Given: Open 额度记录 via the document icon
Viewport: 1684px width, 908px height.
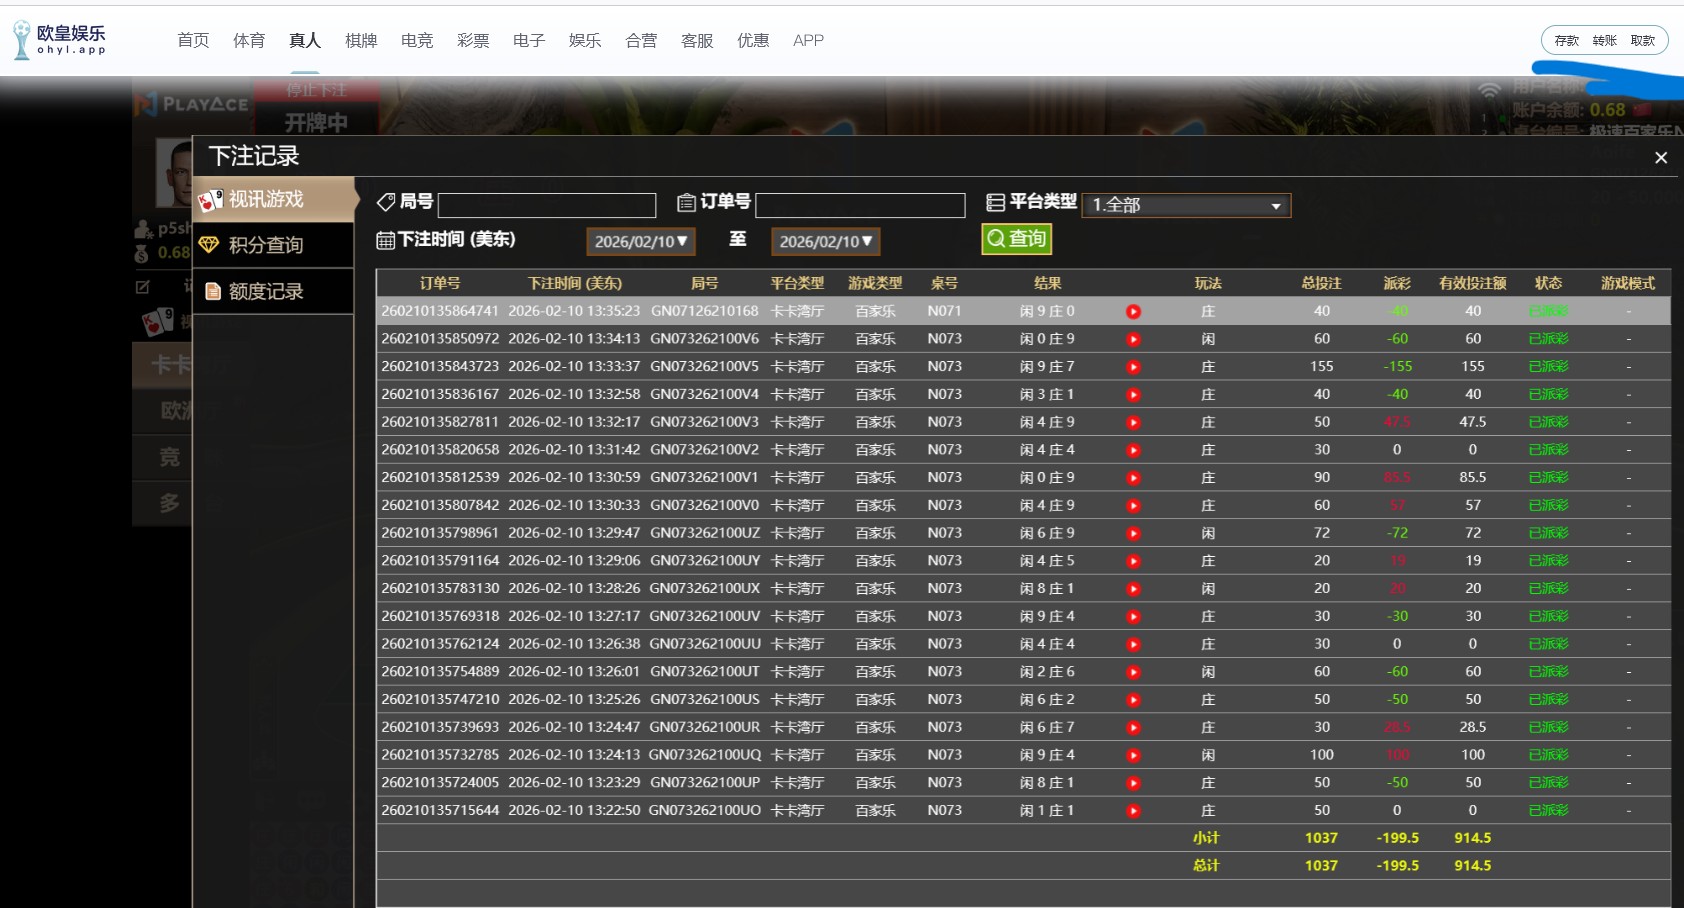Looking at the screenshot, I should click(212, 290).
